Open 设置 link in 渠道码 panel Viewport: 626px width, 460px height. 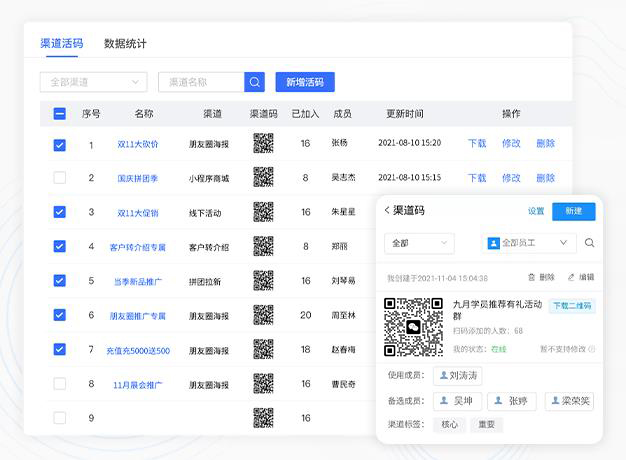tap(536, 211)
